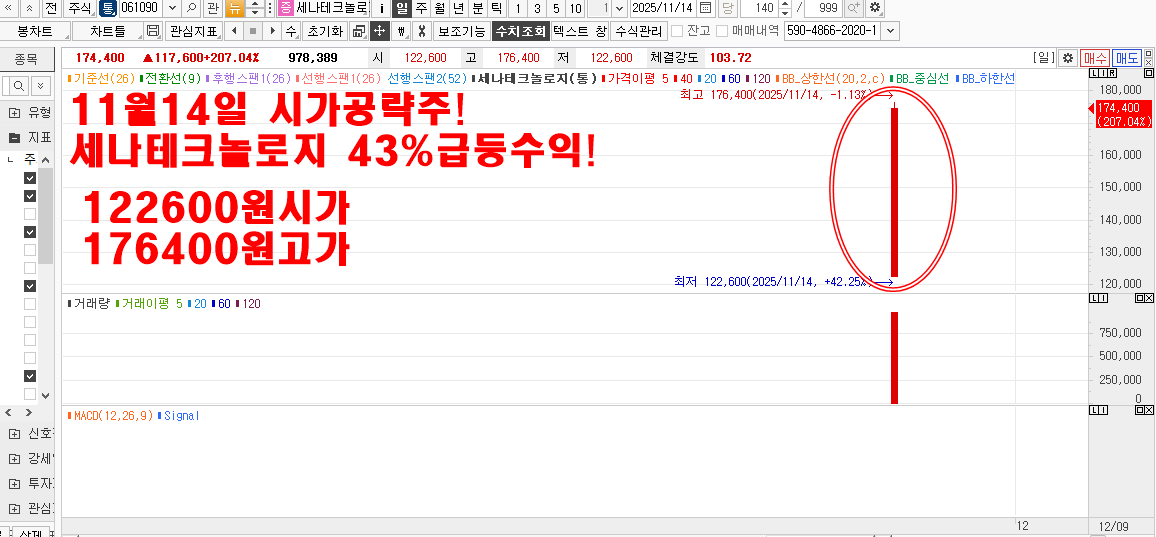Viewport: 1156px width, 537px height.
Task: Click the magnifier icon beside stock code 061090
Action: tap(191, 8)
